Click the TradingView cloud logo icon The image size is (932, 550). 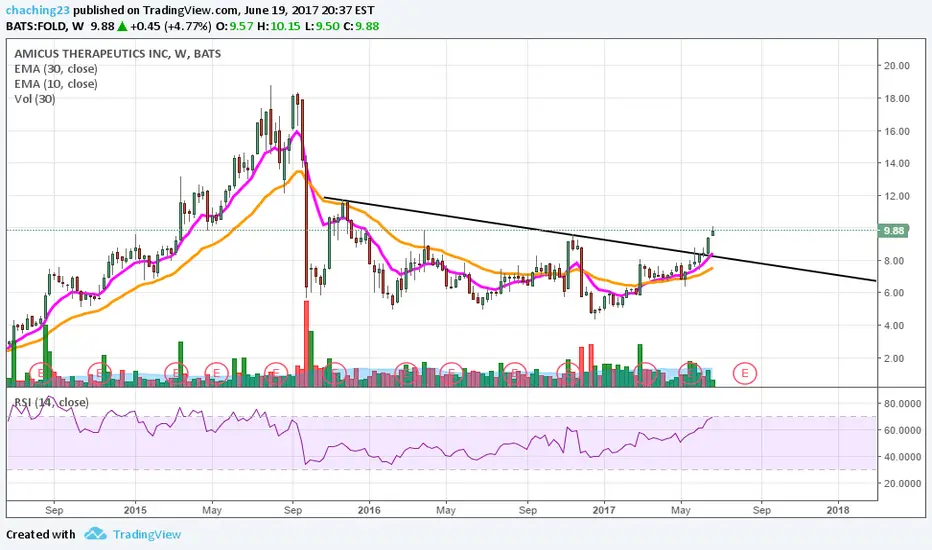coord(95,534)
